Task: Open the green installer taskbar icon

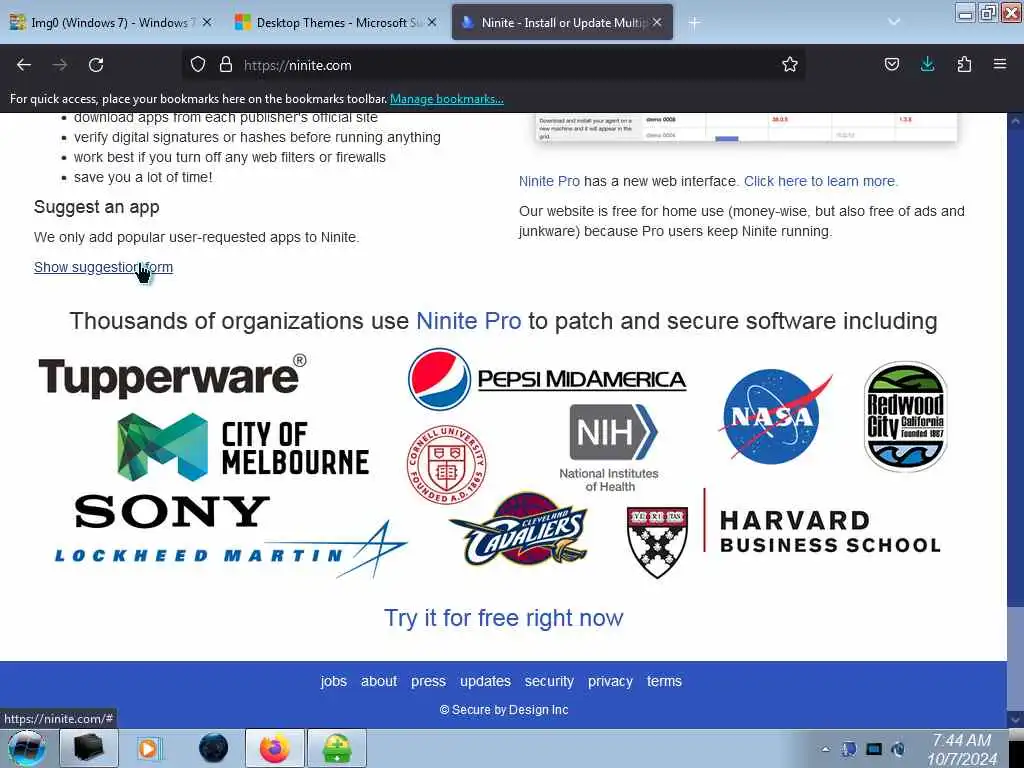Action: pos(337,748)
